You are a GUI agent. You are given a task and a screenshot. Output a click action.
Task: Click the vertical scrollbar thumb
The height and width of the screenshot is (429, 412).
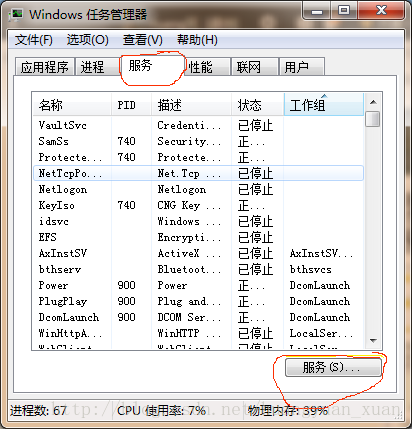coord(373,119)
